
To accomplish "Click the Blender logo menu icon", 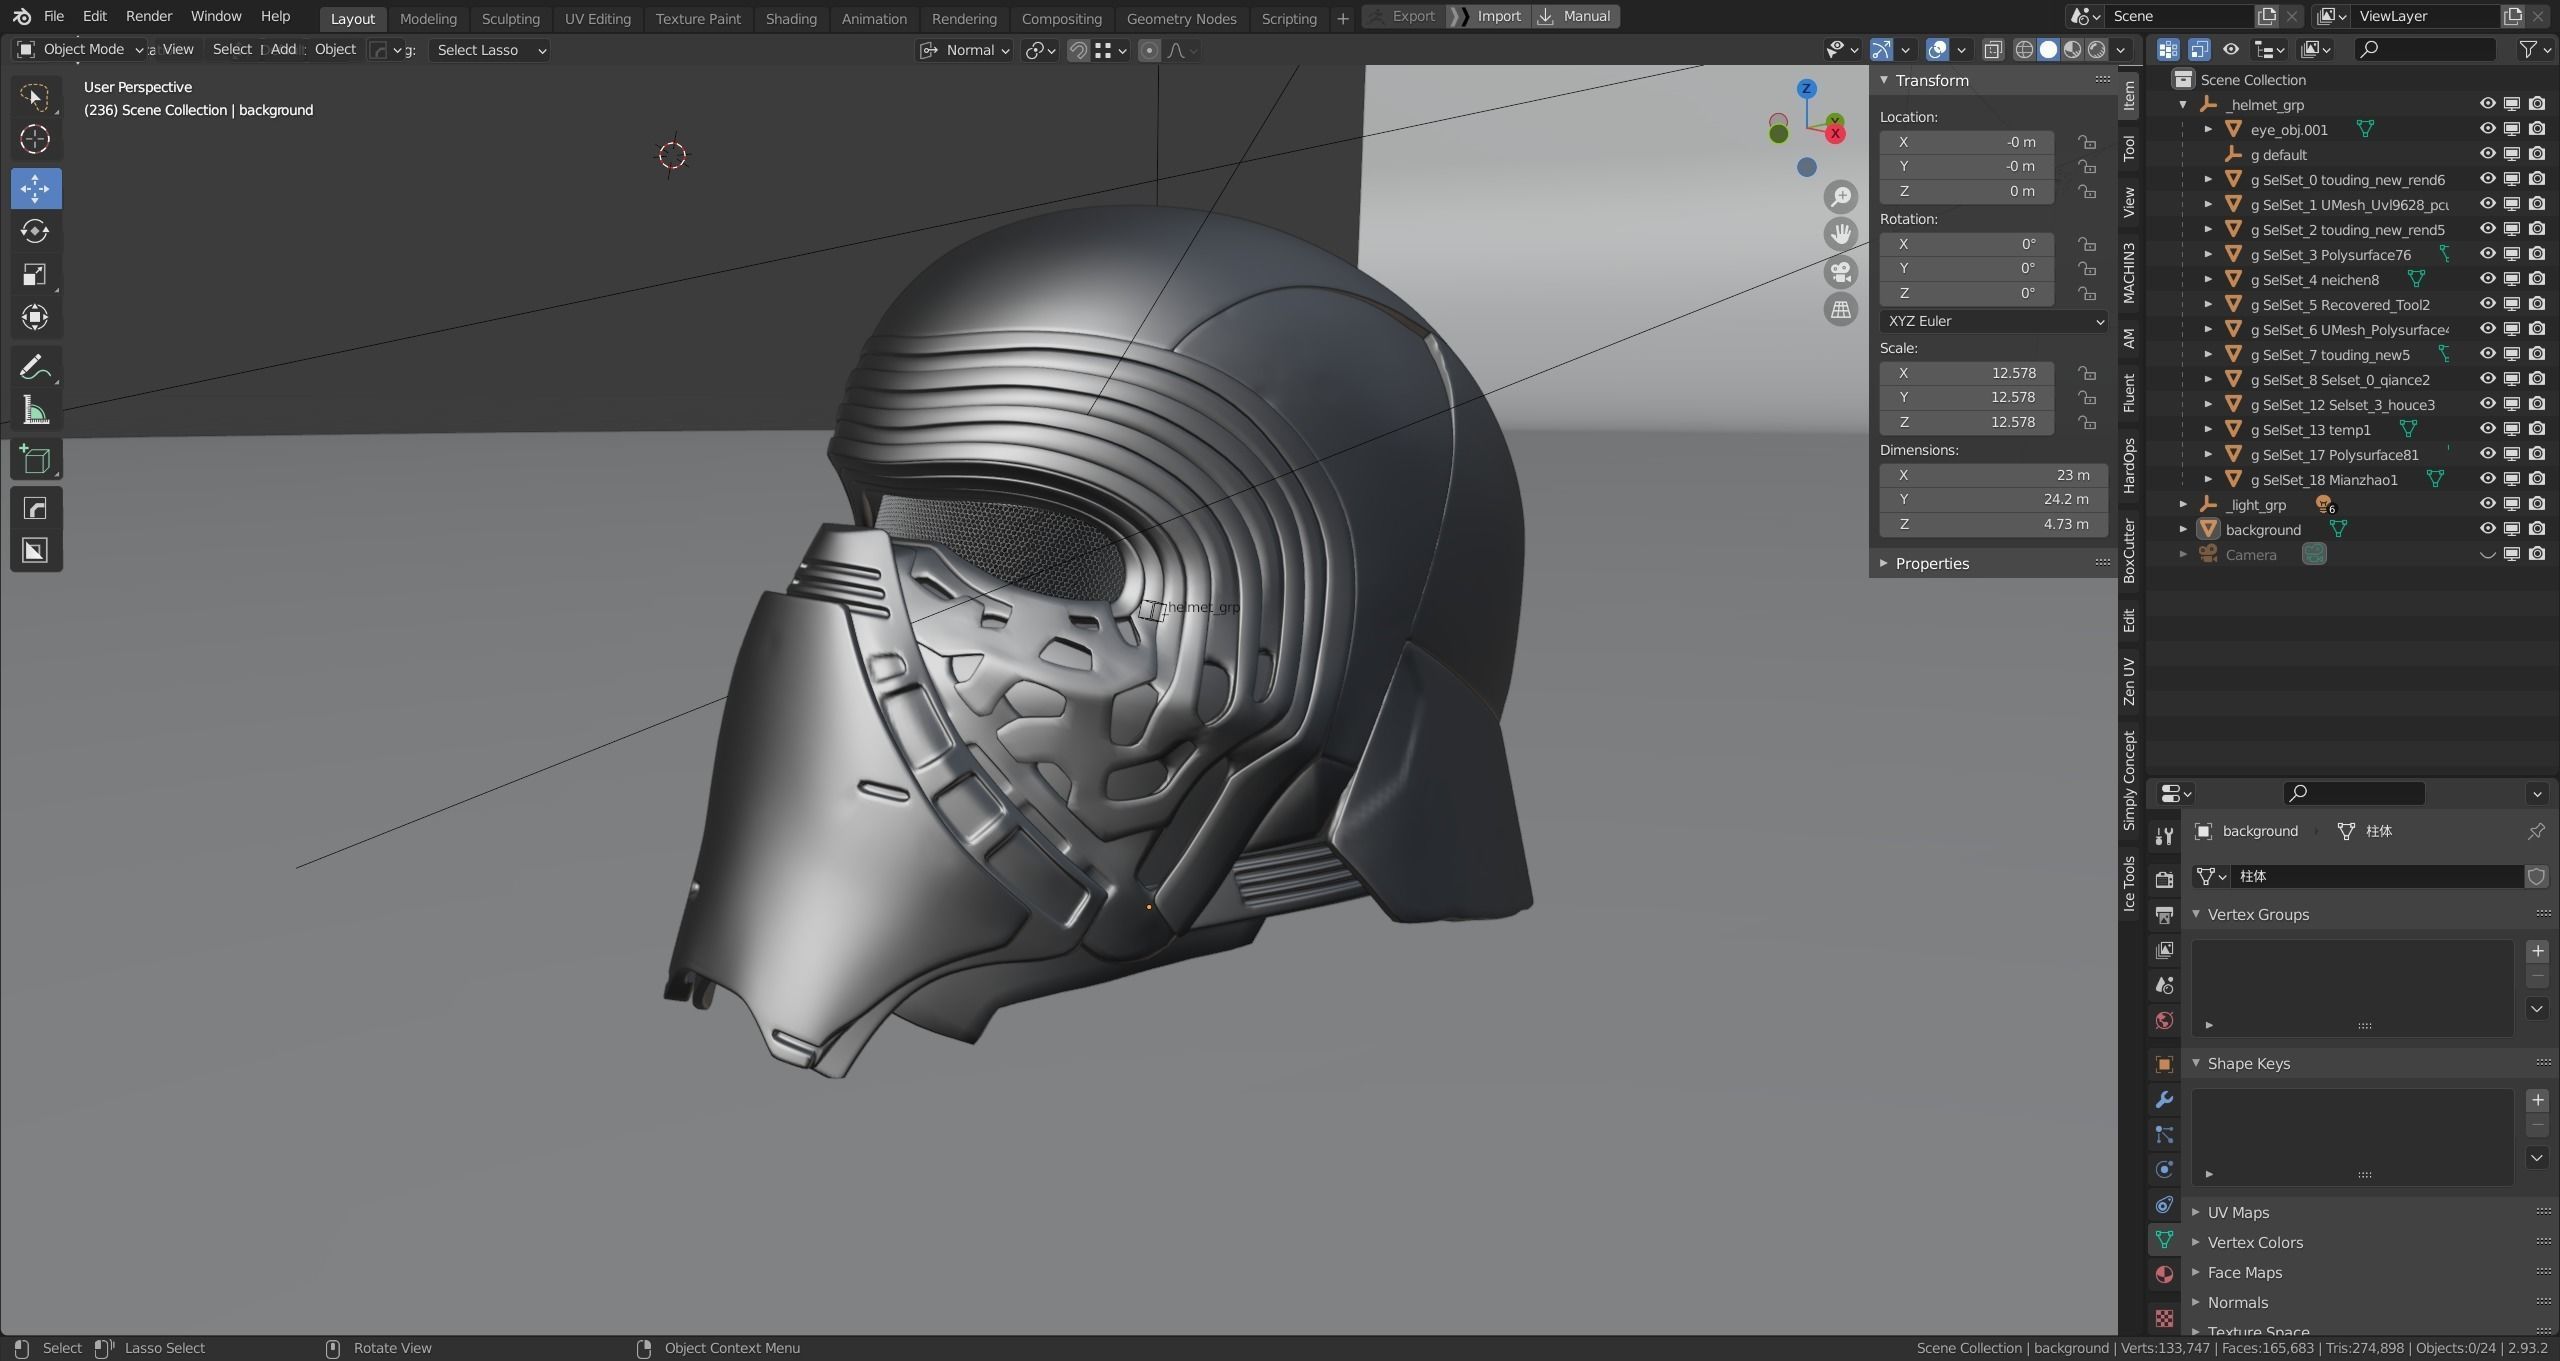I will [21, 17].
